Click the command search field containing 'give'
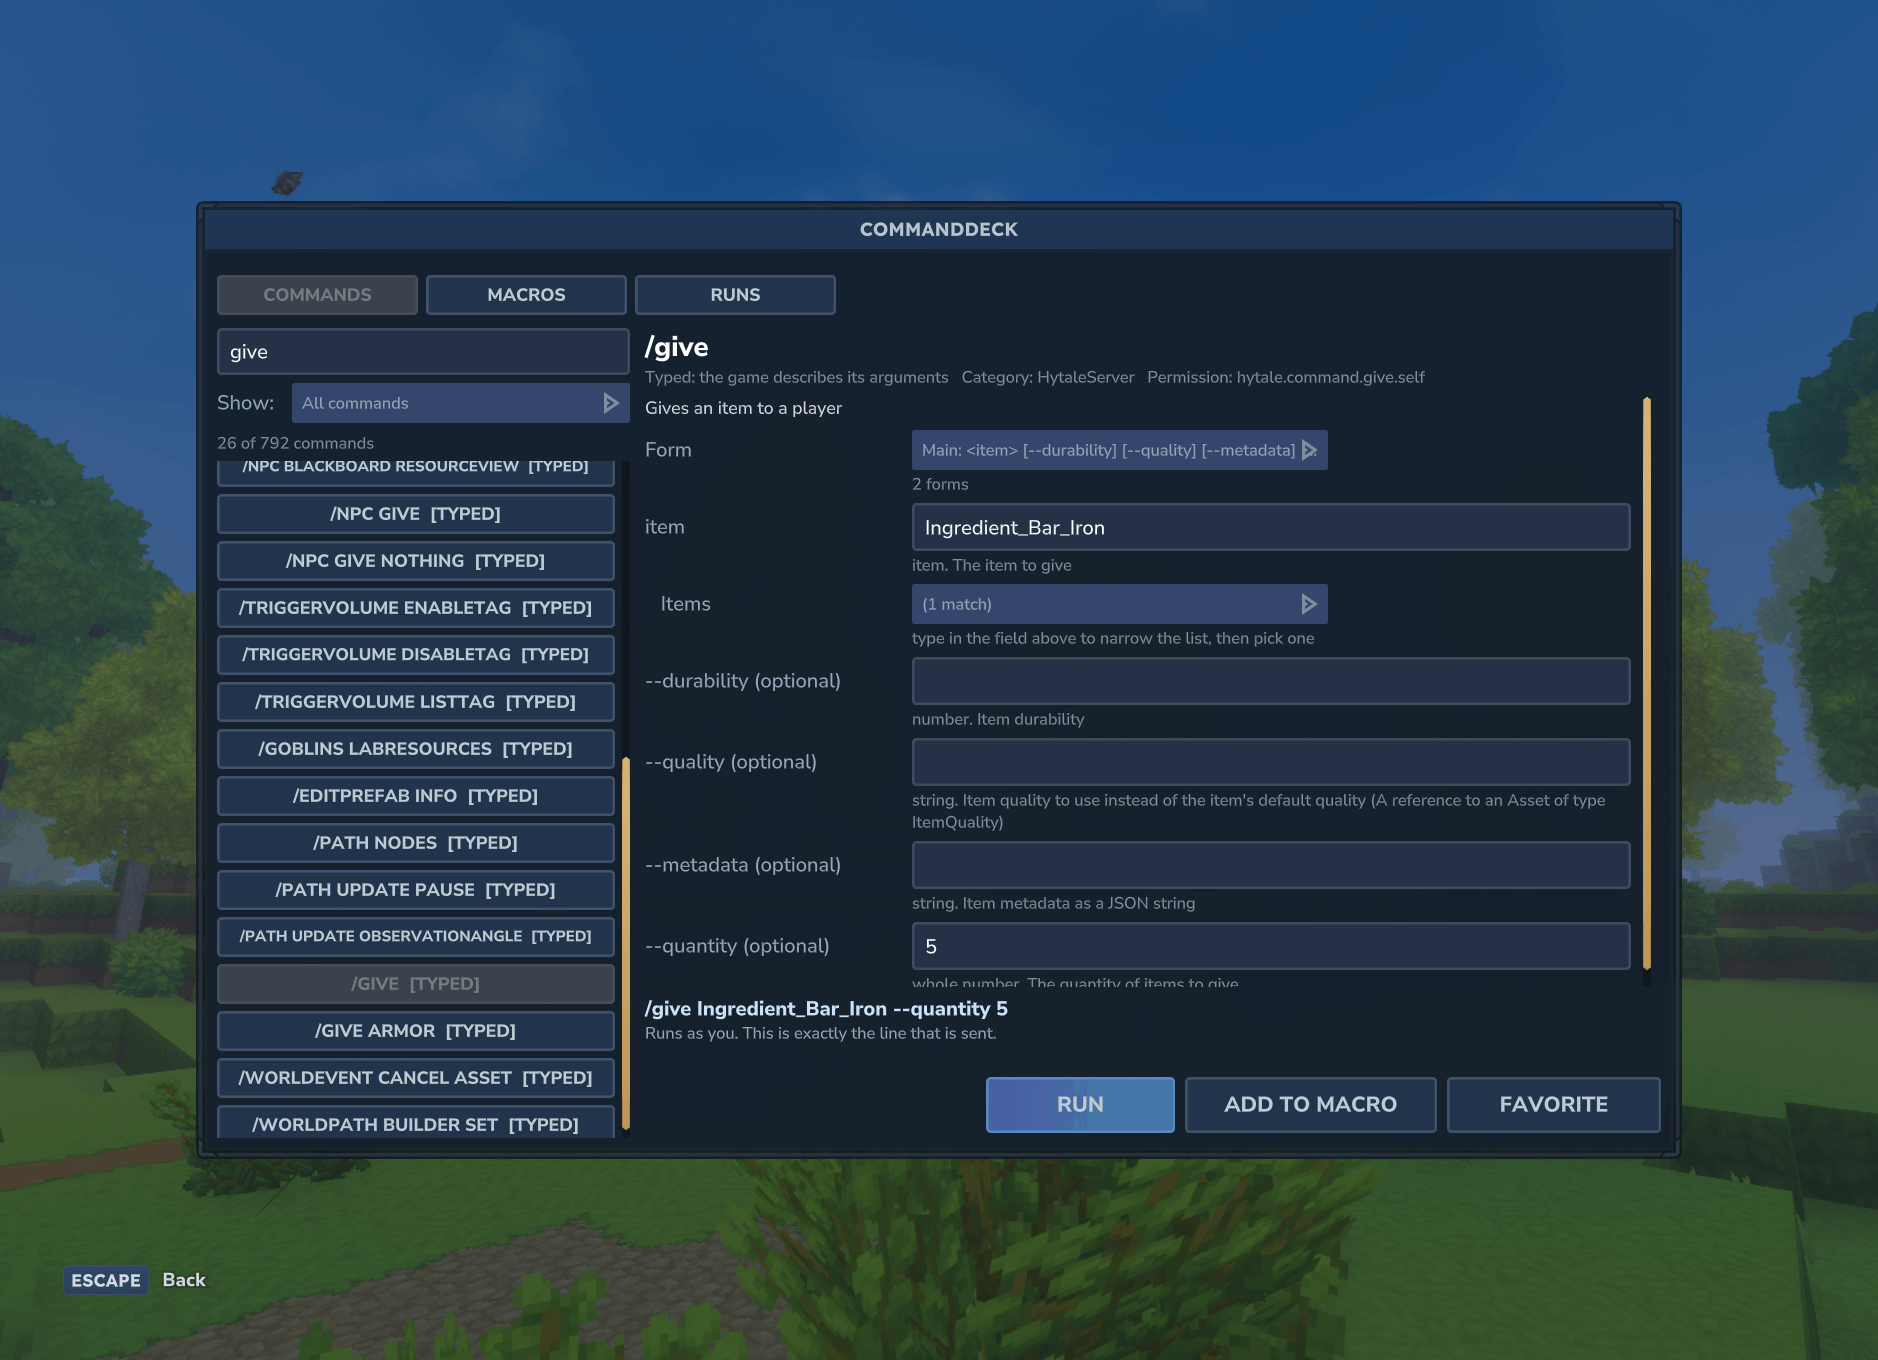This screenshot has height=1360, width=1878. click(423, 352)
